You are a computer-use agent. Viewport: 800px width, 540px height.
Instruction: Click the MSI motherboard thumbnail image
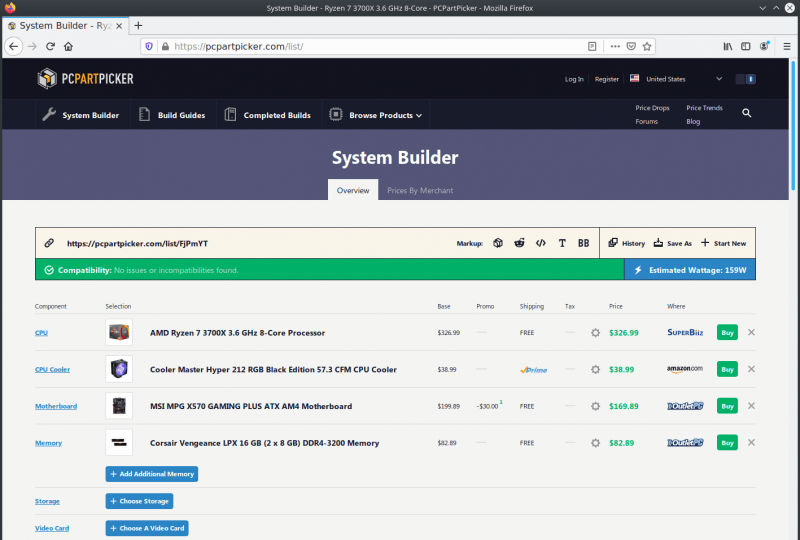[x=119, y=406]
